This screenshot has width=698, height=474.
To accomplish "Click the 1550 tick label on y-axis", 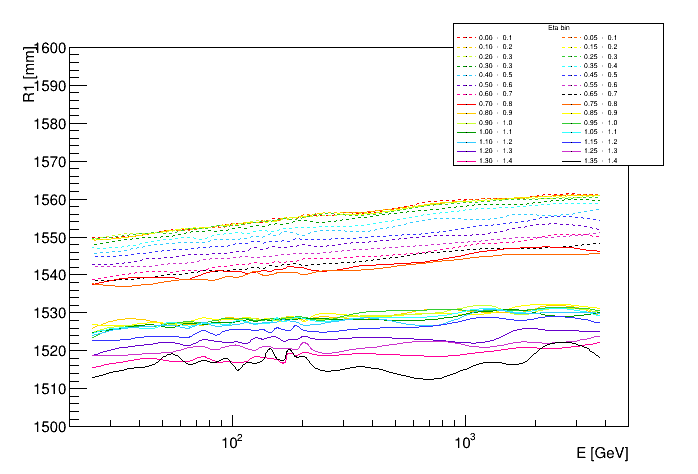I will [x=49, y=238].
